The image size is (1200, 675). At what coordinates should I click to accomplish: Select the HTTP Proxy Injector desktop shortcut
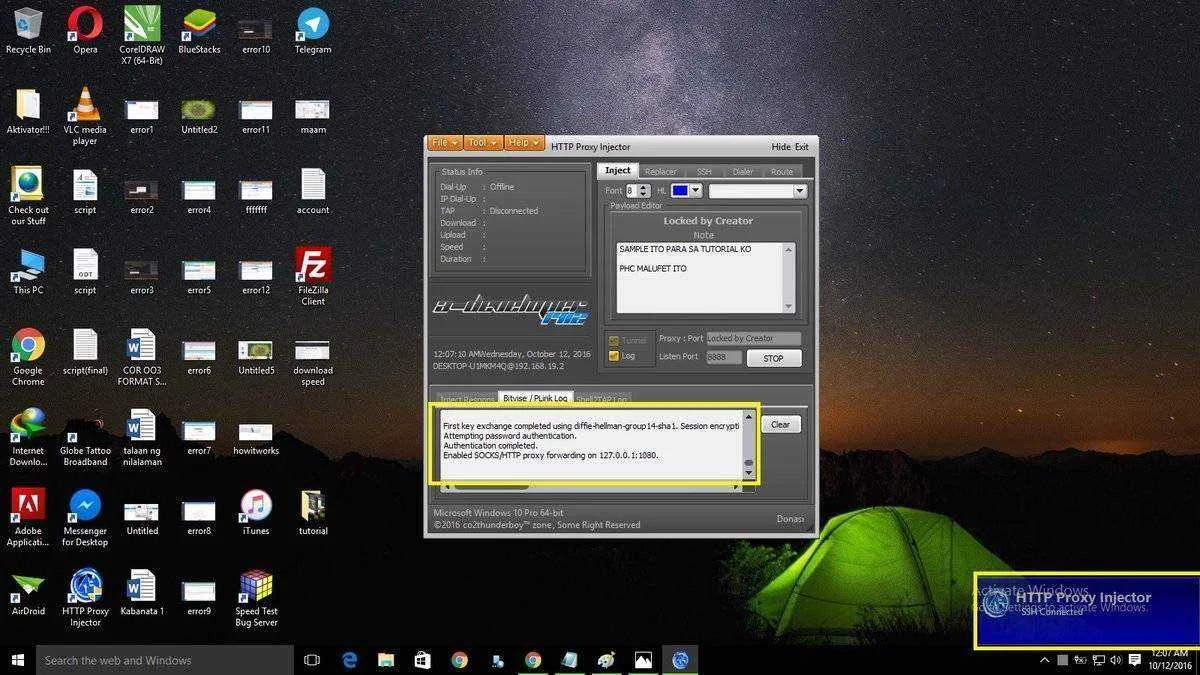click(x=85, y=597)
